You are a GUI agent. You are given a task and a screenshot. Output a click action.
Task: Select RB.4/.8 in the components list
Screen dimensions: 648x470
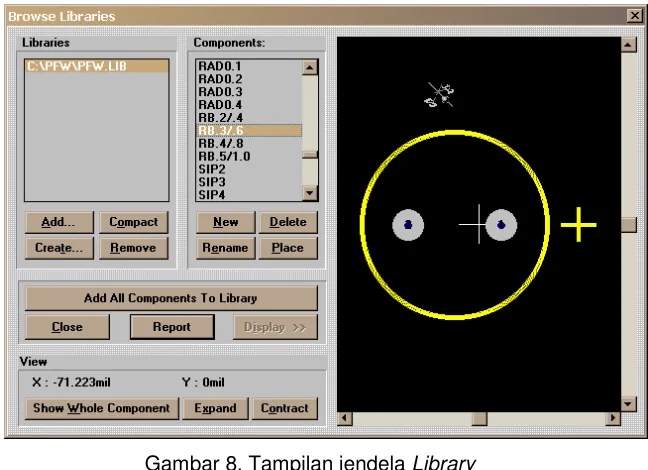coord(249,143)
